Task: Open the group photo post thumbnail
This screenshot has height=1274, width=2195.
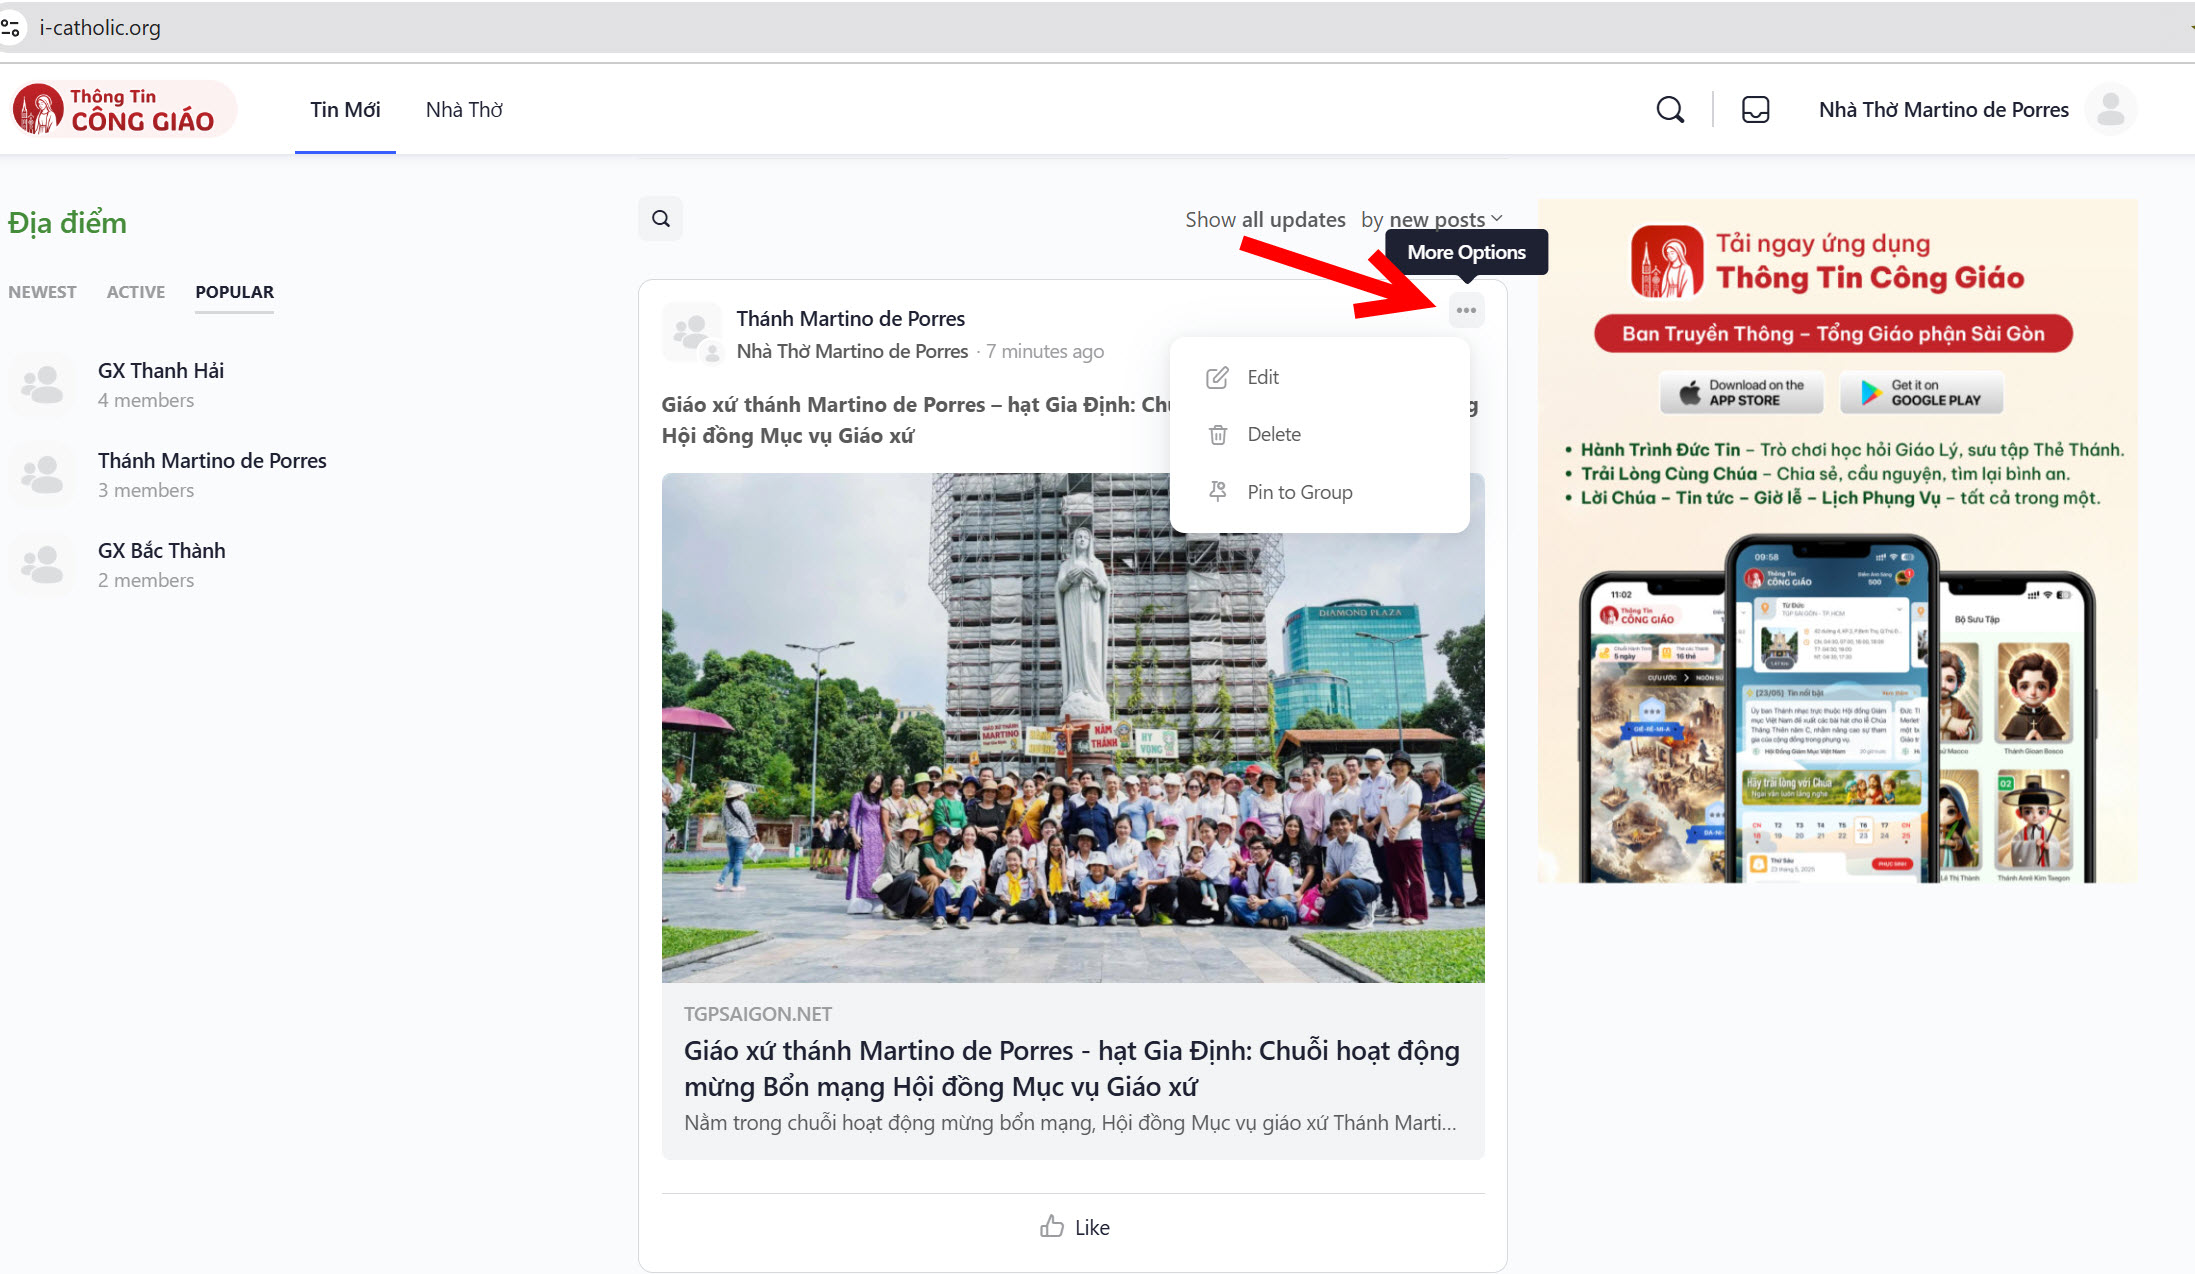Action: coord(1072,727)
